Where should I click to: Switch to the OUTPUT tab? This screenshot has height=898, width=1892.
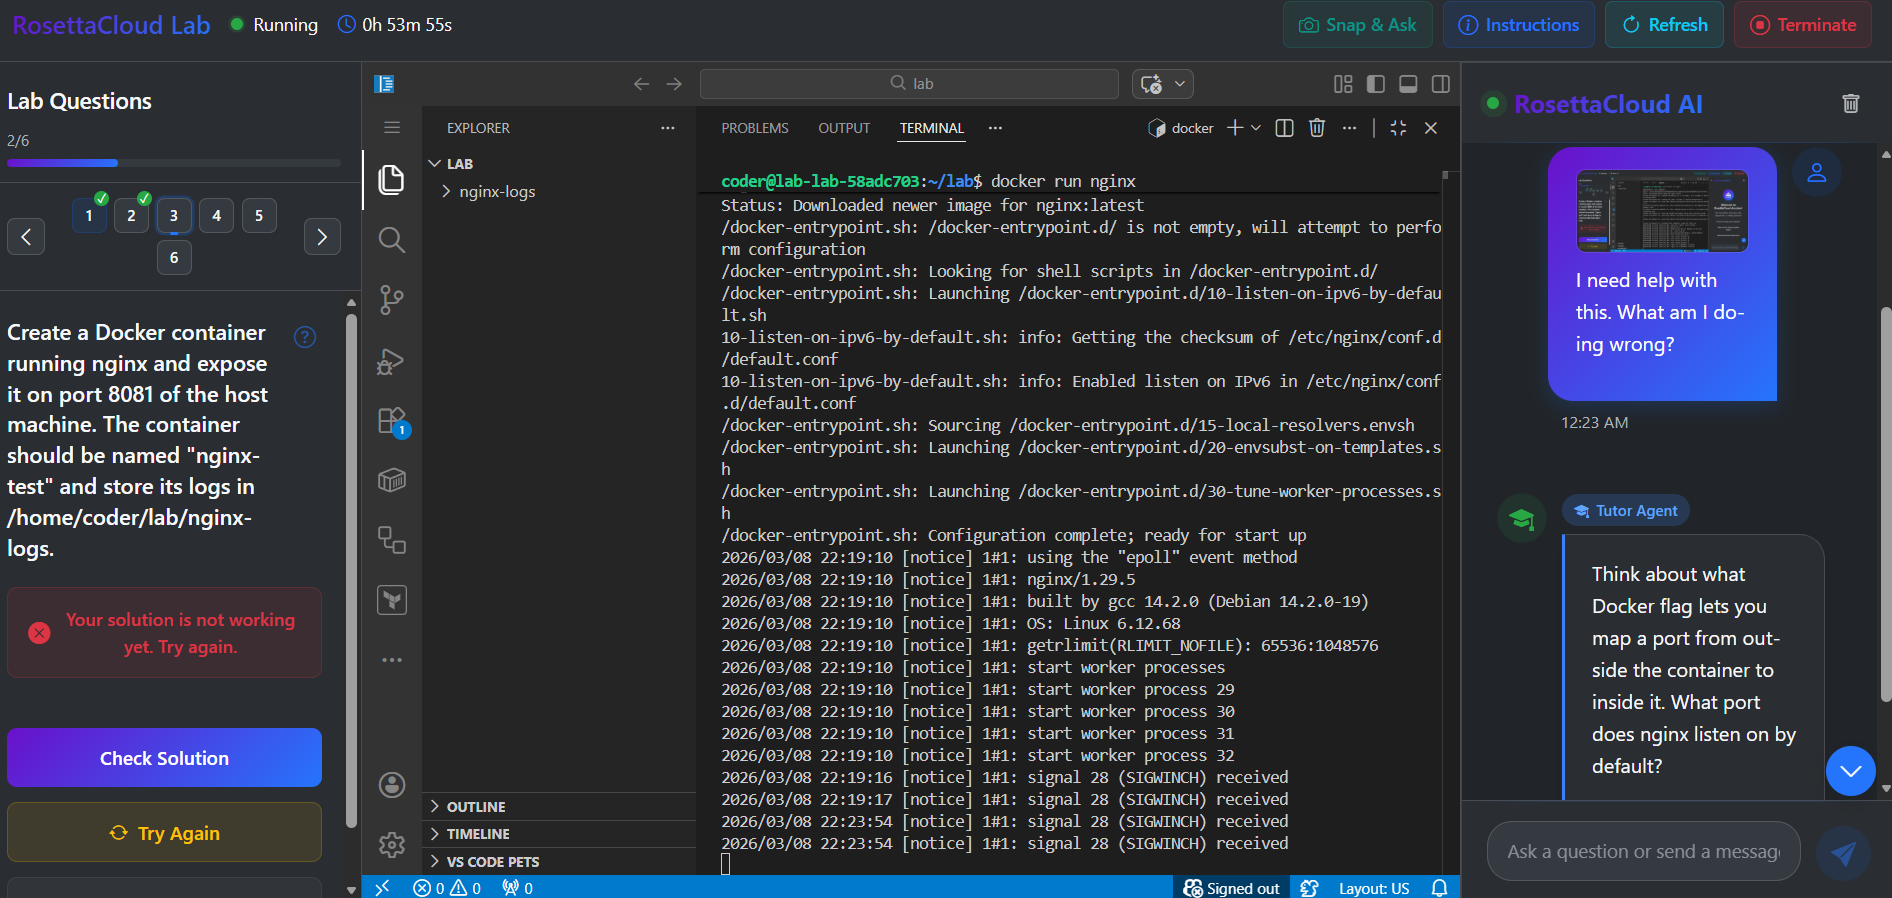[844, 128]
